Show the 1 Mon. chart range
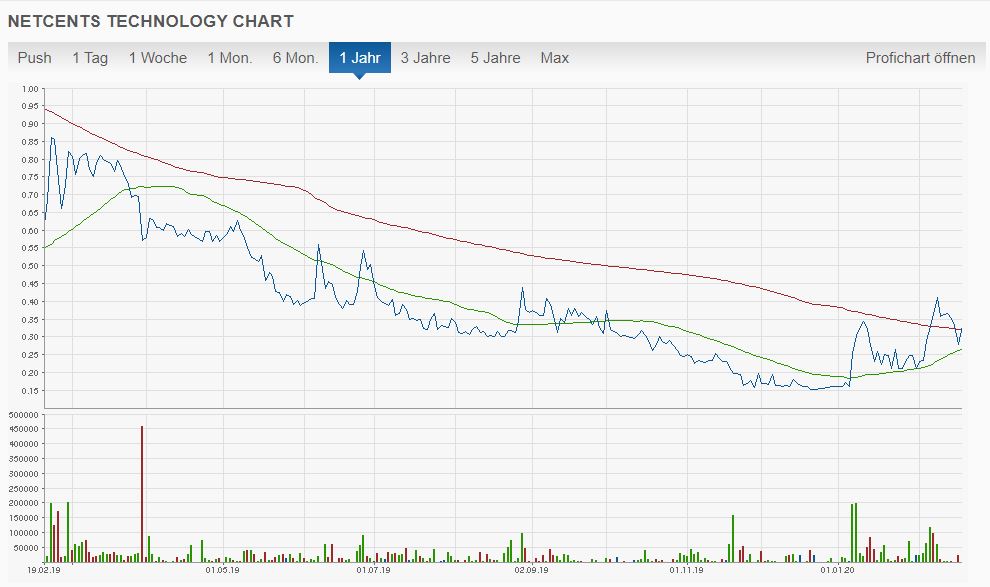Viewport: 990px width, 587px height. click(230, 58)
